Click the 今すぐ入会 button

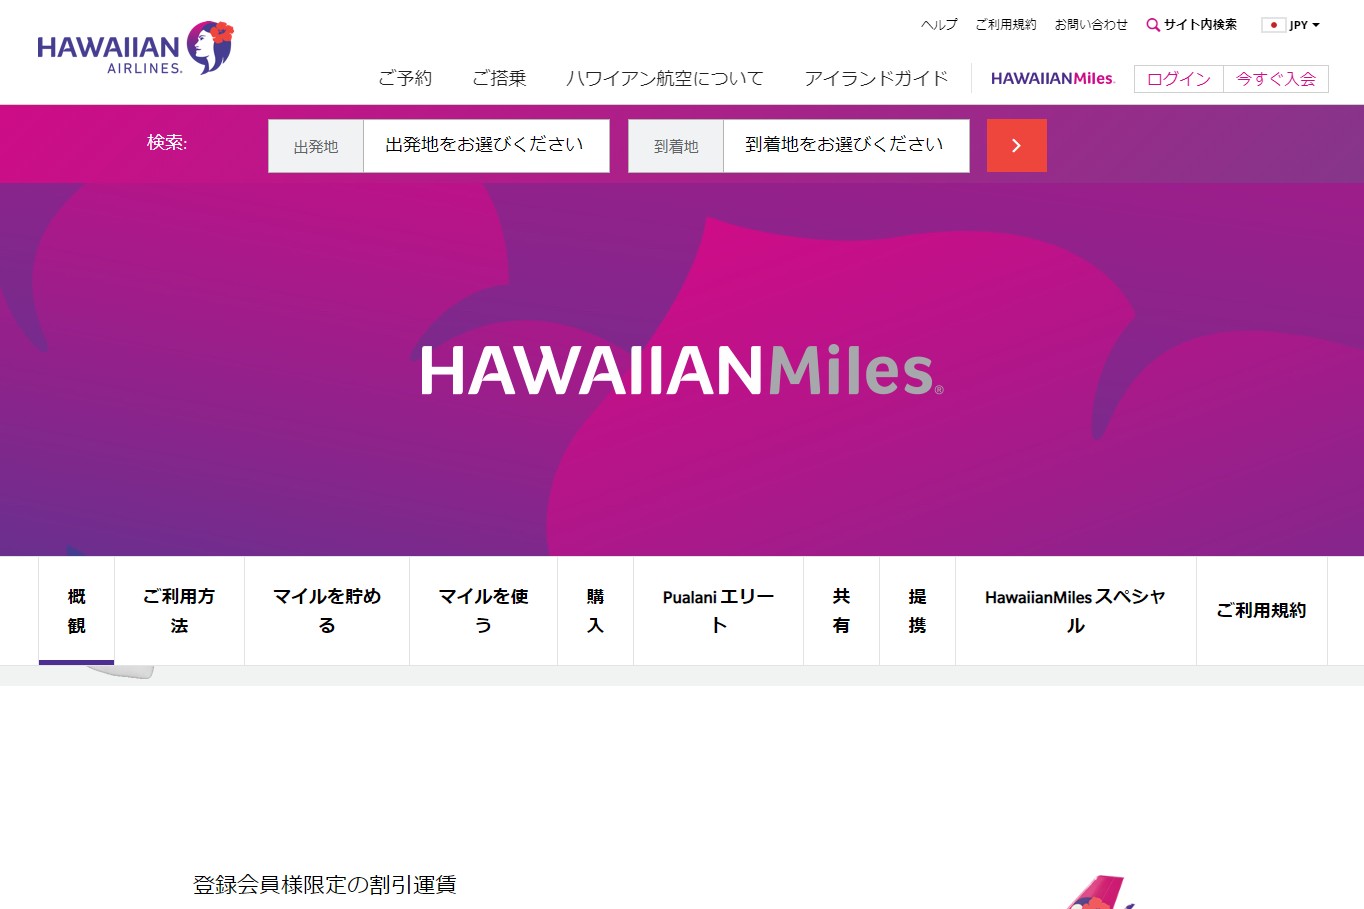[1276, 79]
